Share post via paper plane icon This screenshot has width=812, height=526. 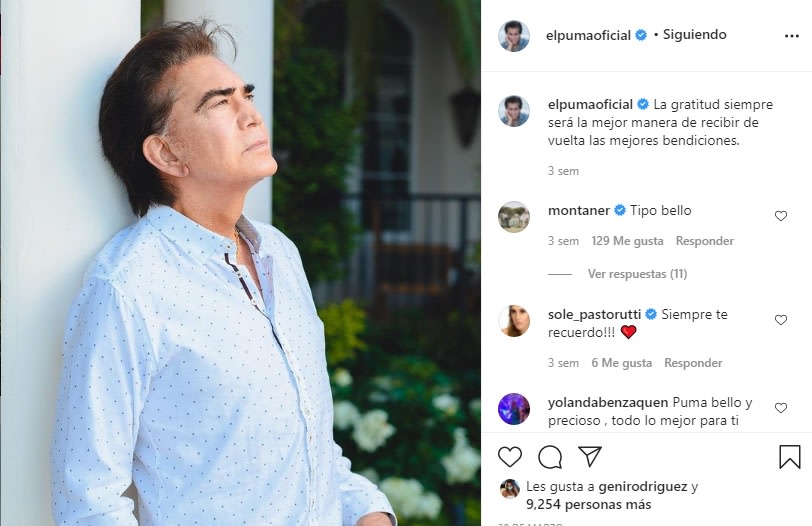pyautogui.click(x=590, y=457)
